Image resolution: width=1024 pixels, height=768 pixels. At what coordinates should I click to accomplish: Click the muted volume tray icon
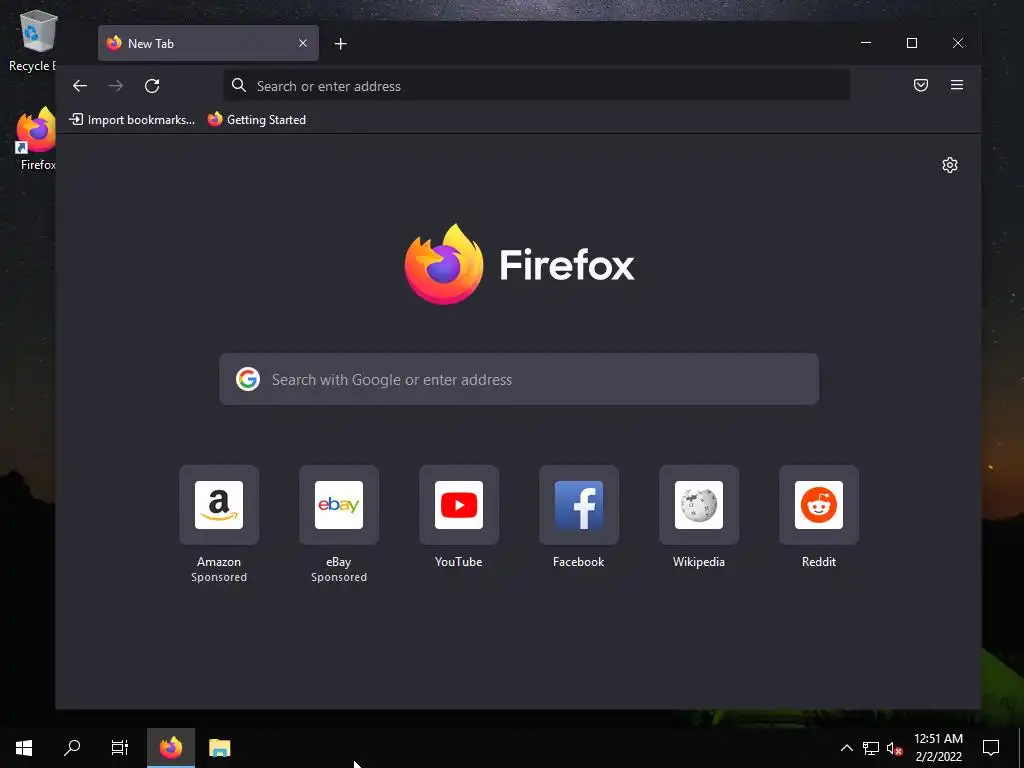coord(894,748)
